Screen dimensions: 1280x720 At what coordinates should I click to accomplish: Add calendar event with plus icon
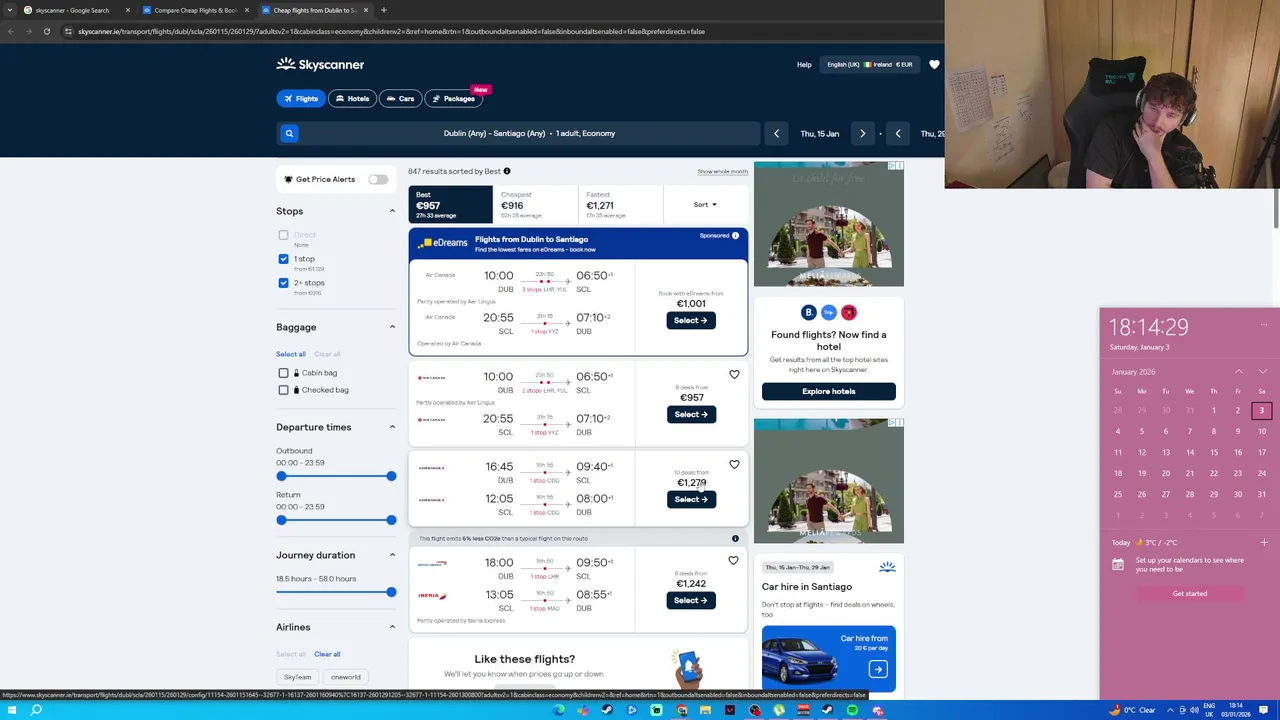[x=1264, y=542]
